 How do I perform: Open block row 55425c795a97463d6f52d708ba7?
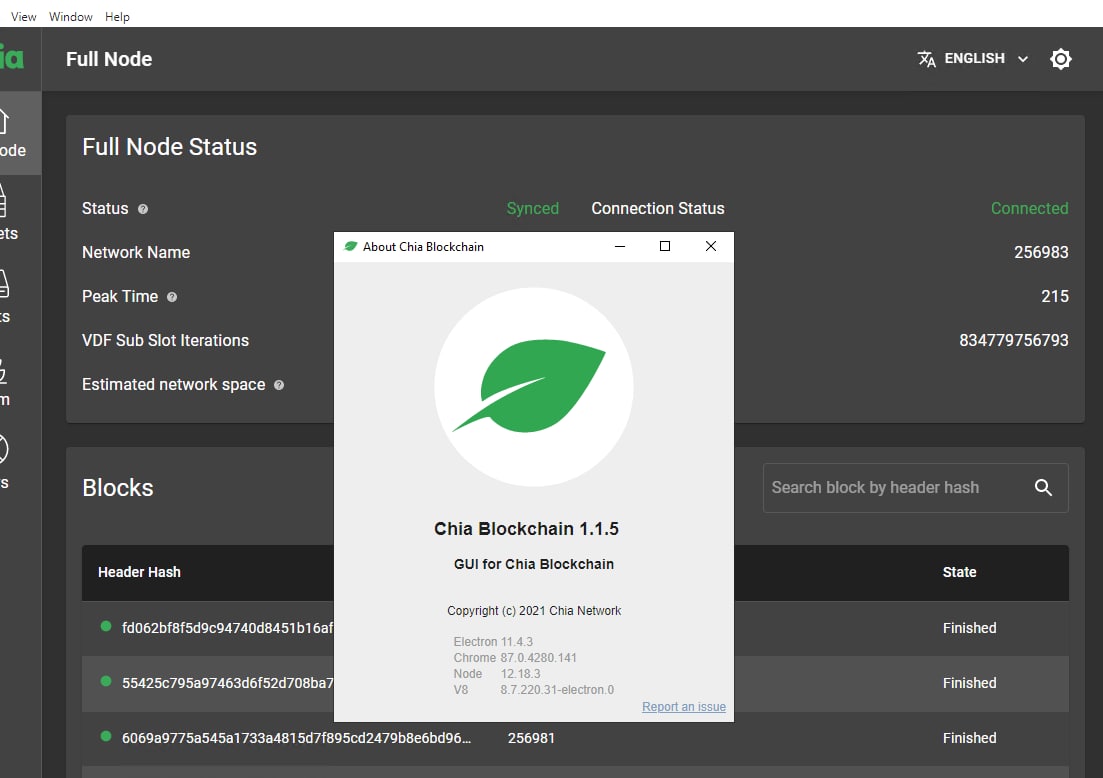[x=575, y=683]
